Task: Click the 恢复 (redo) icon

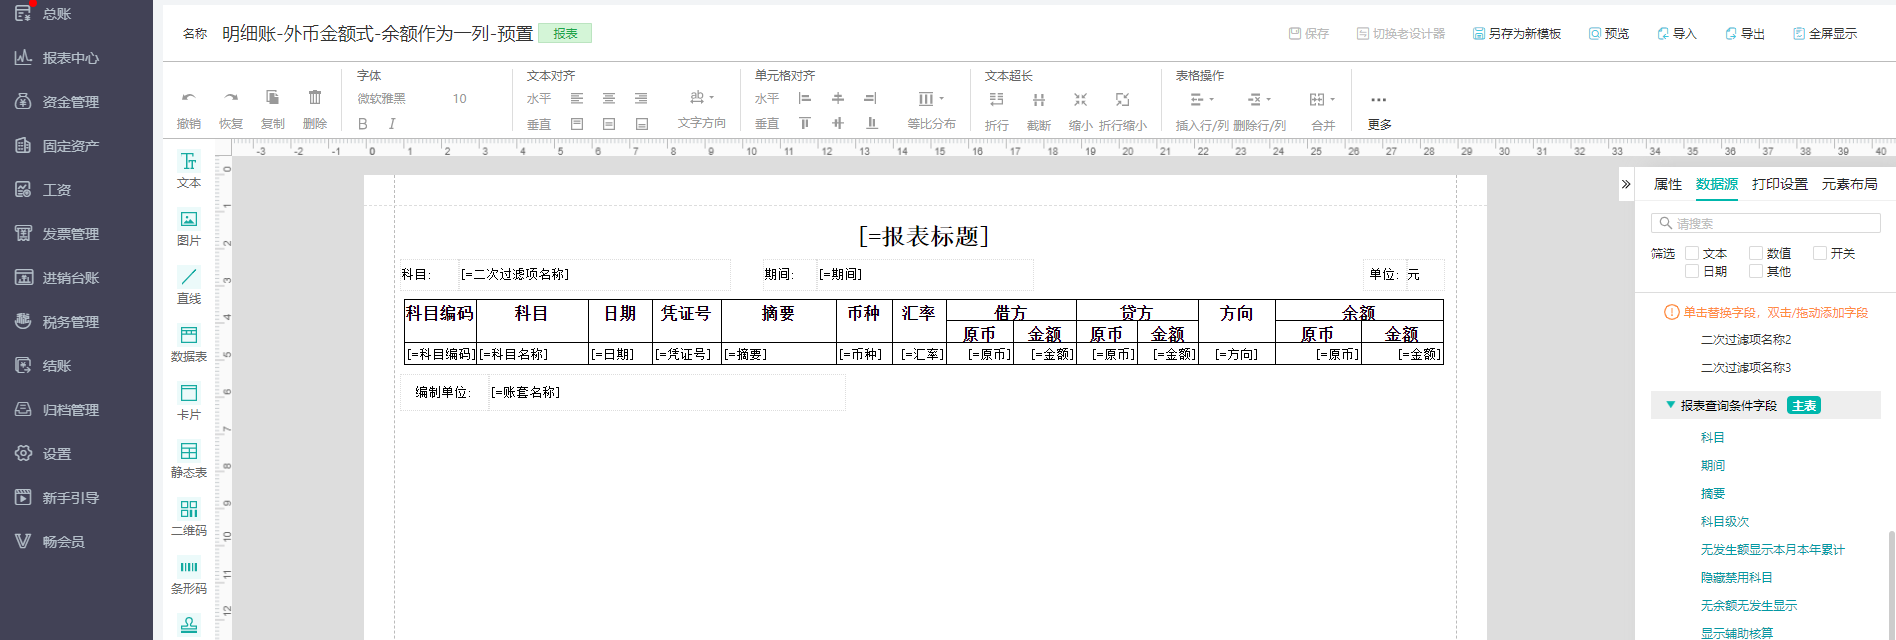Action: [x=231, y=98]
